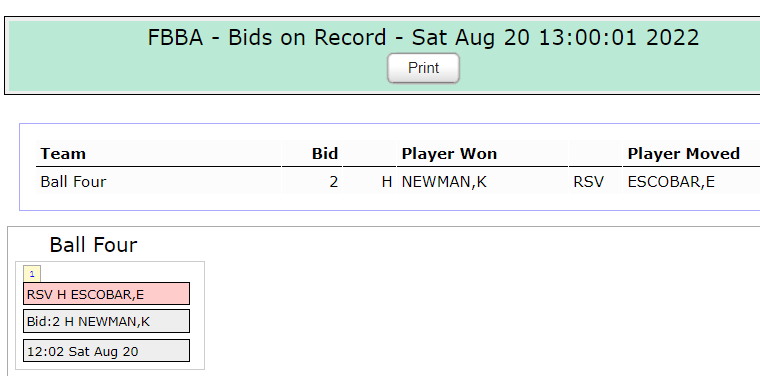Viewport: 760px width, 376px height.
Task: Click the FBBA Bids on Record title
Action: pyautogui.click(x=423, y=37)
